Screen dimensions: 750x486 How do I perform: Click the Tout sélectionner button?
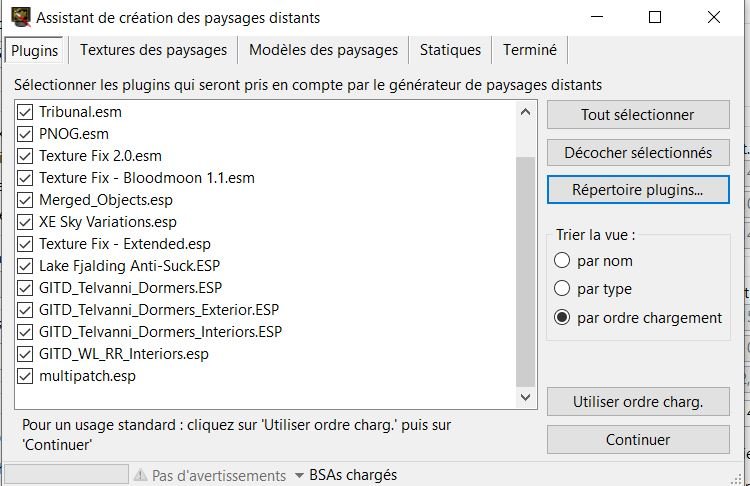(638, 115)
